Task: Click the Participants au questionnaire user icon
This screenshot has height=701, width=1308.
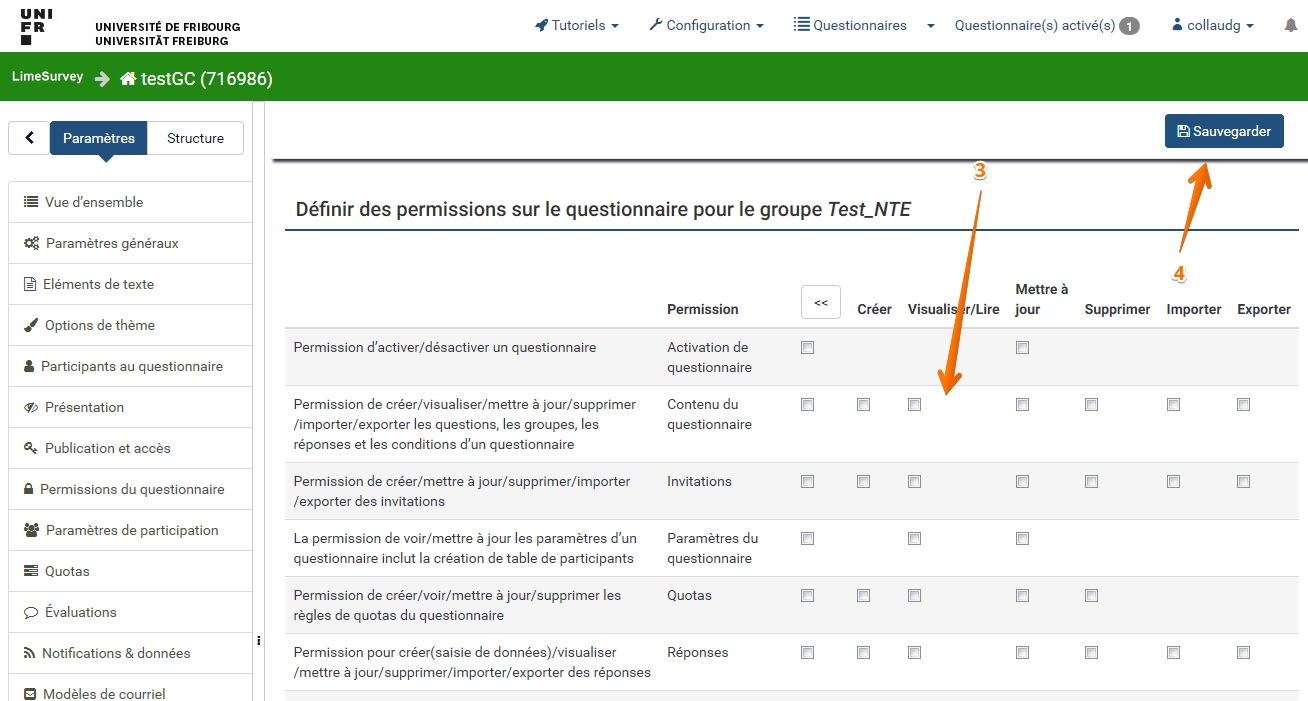Action: [x=29, y=366]
